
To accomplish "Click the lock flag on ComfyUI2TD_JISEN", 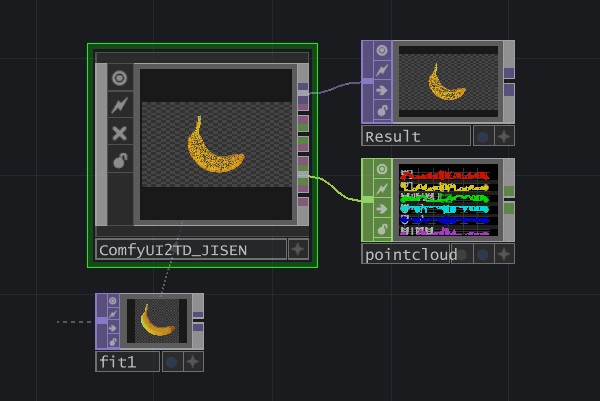I will click(120, 160).
